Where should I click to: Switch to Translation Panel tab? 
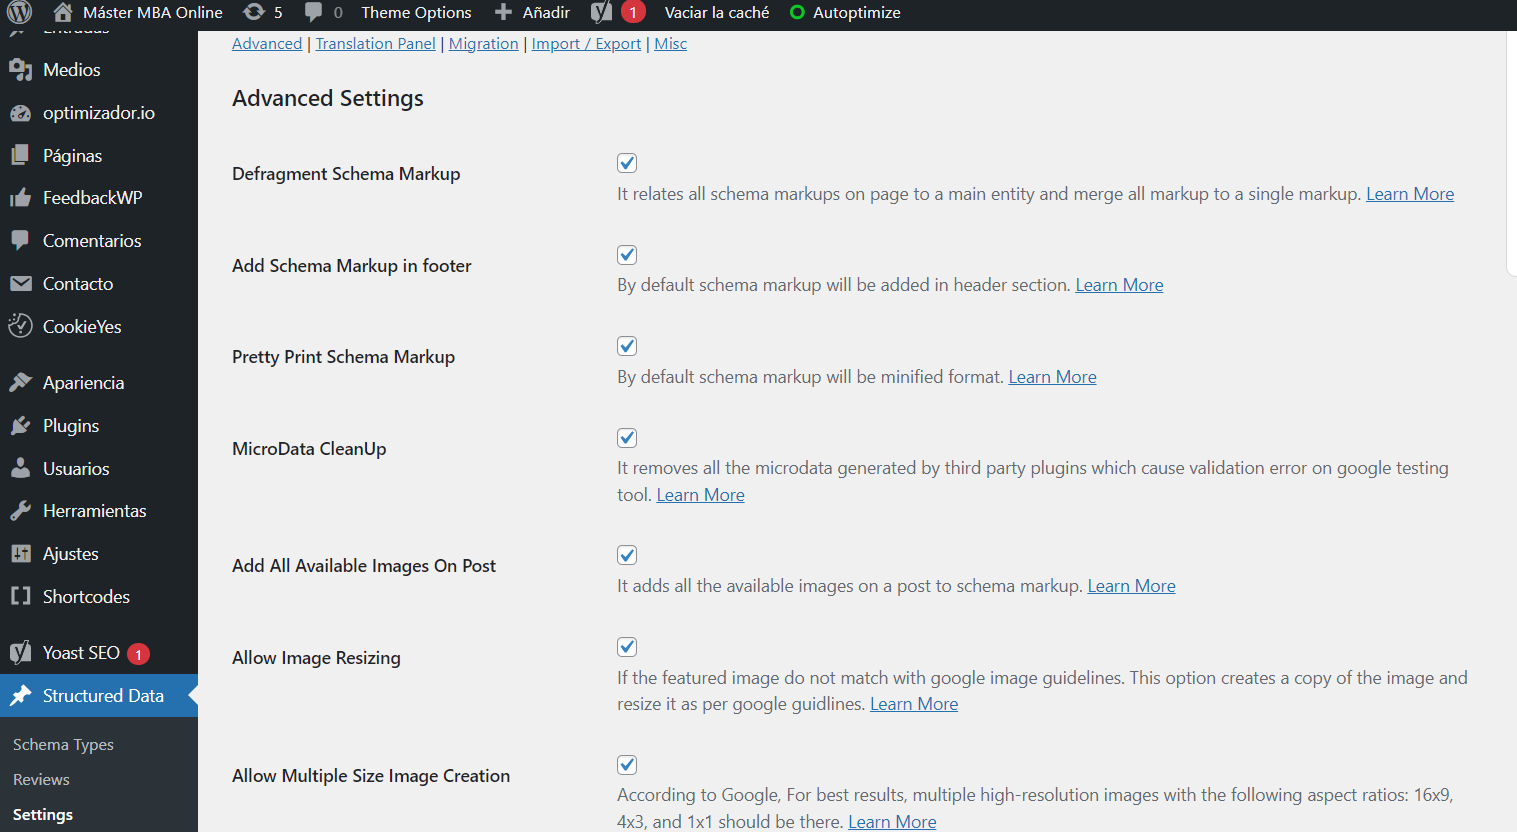[x=376, y=44]
